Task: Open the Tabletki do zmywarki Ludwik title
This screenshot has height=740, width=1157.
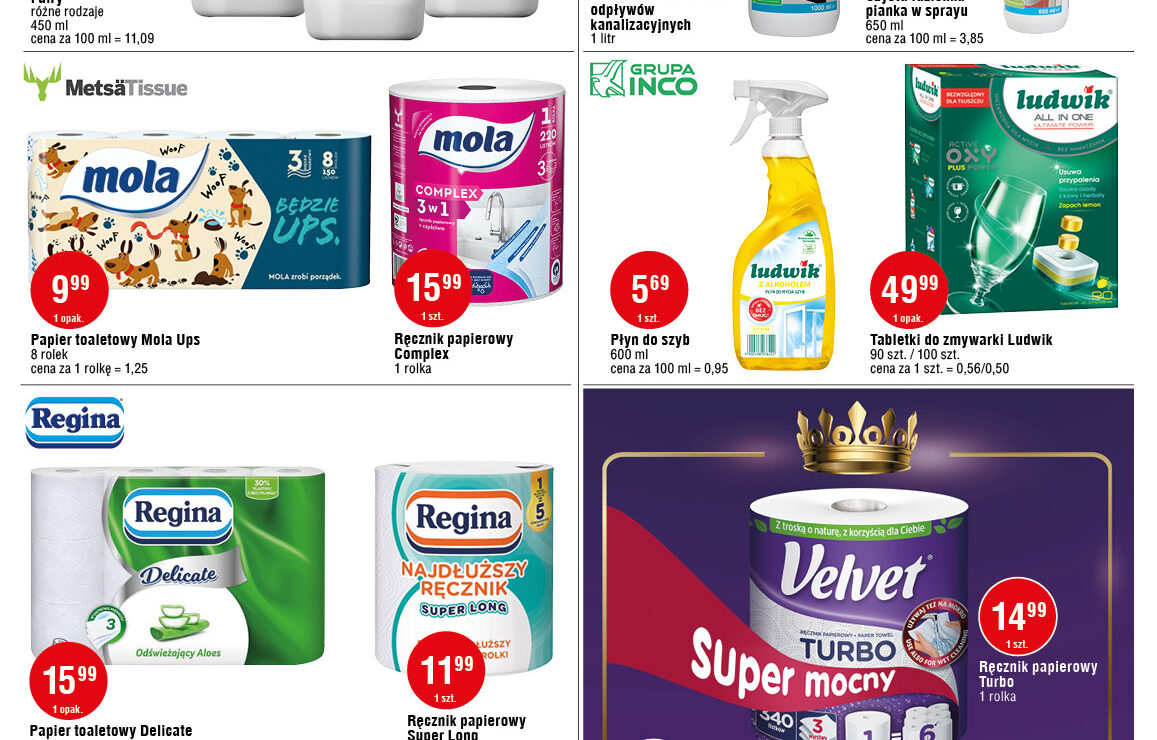Action: tap(961, 340)
